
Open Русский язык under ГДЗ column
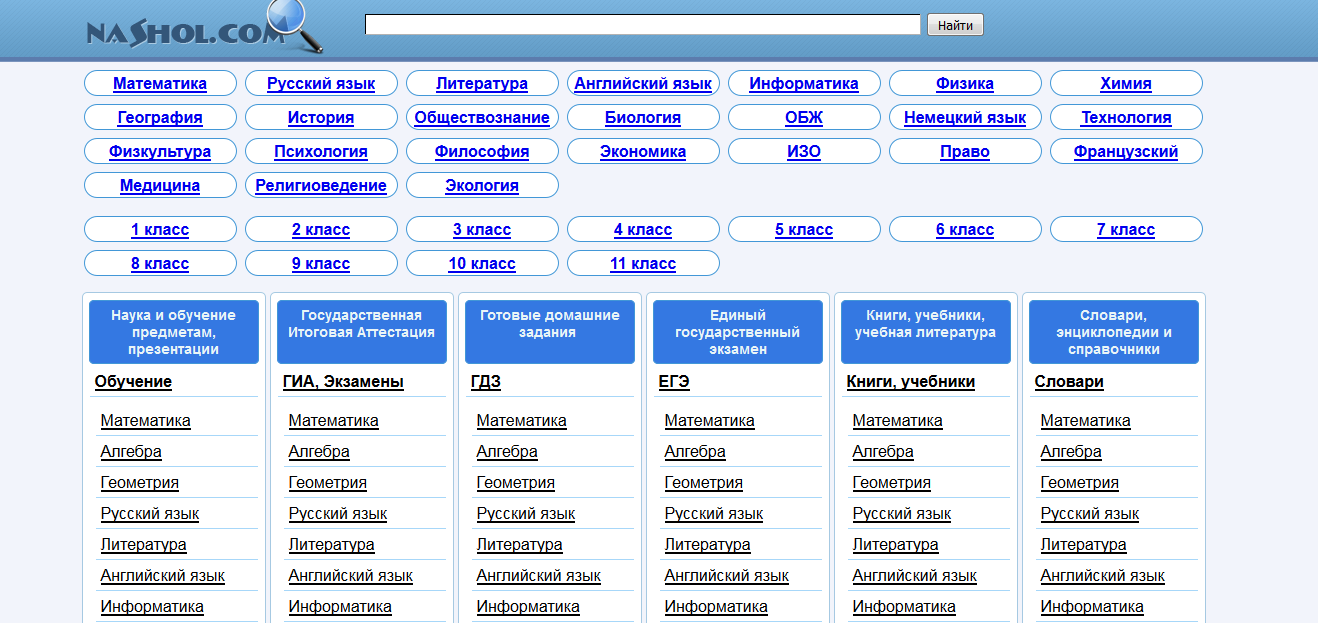(x=526, y=514)
